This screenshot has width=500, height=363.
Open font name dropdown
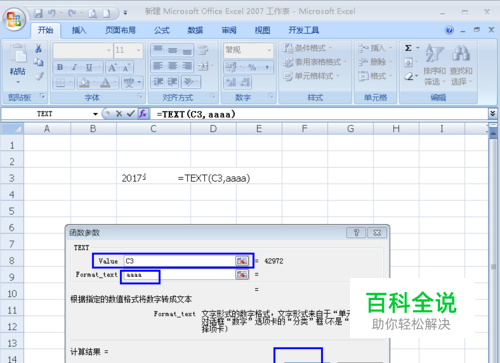click(109, 50)
